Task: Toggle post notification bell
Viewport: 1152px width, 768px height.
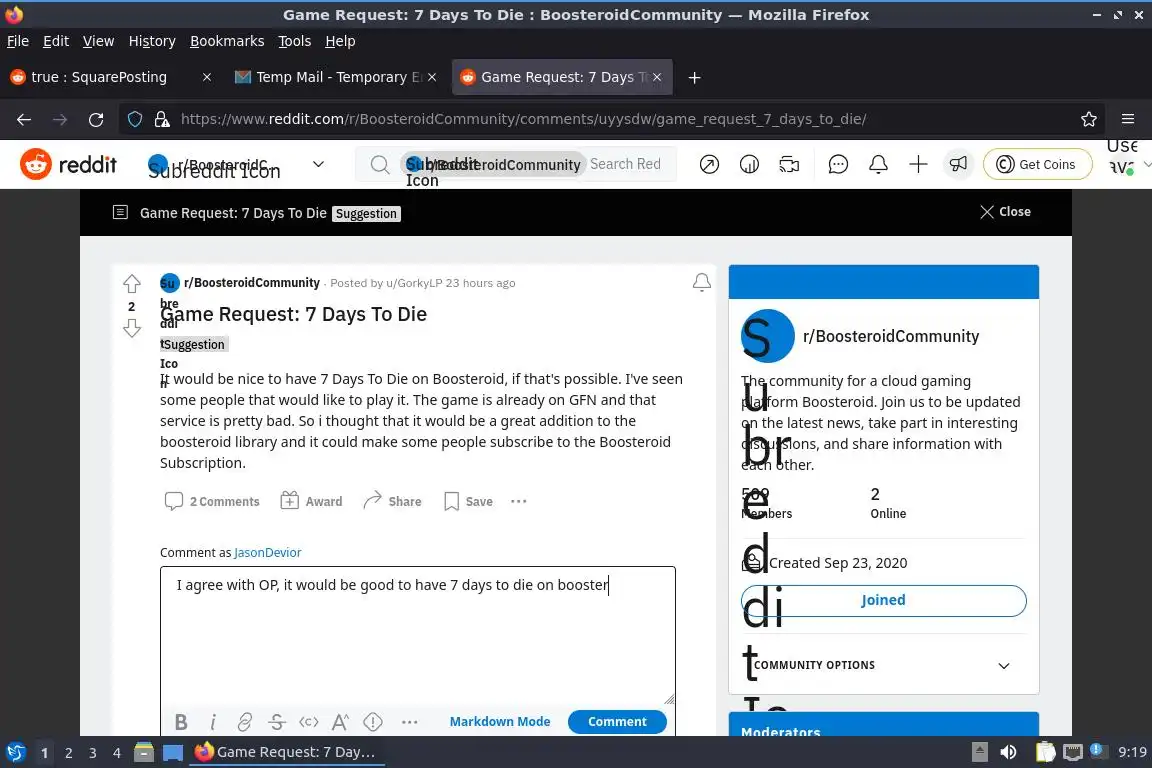Action: pyautogui.click(x=702, y=282)
